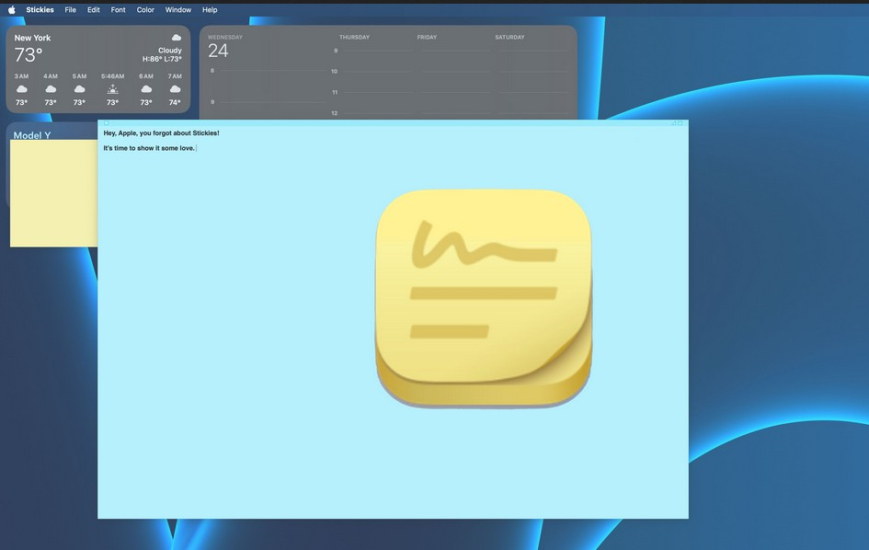
Task: Click text 'It's time to show it some love.'
Action: tap(149, 148)
